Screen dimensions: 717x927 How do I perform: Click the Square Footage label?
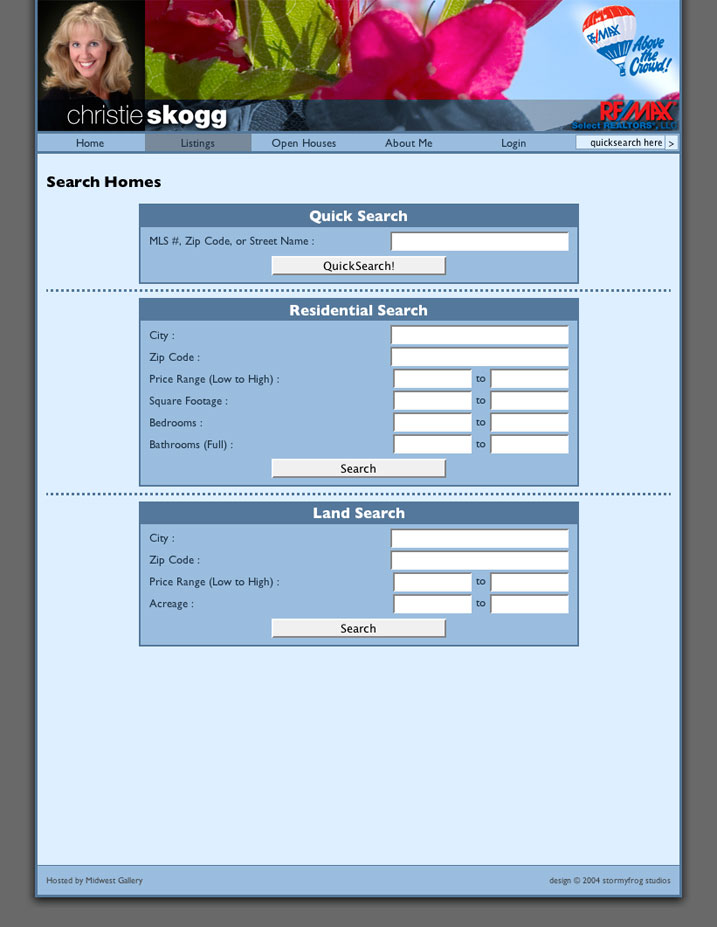[188, 401]
